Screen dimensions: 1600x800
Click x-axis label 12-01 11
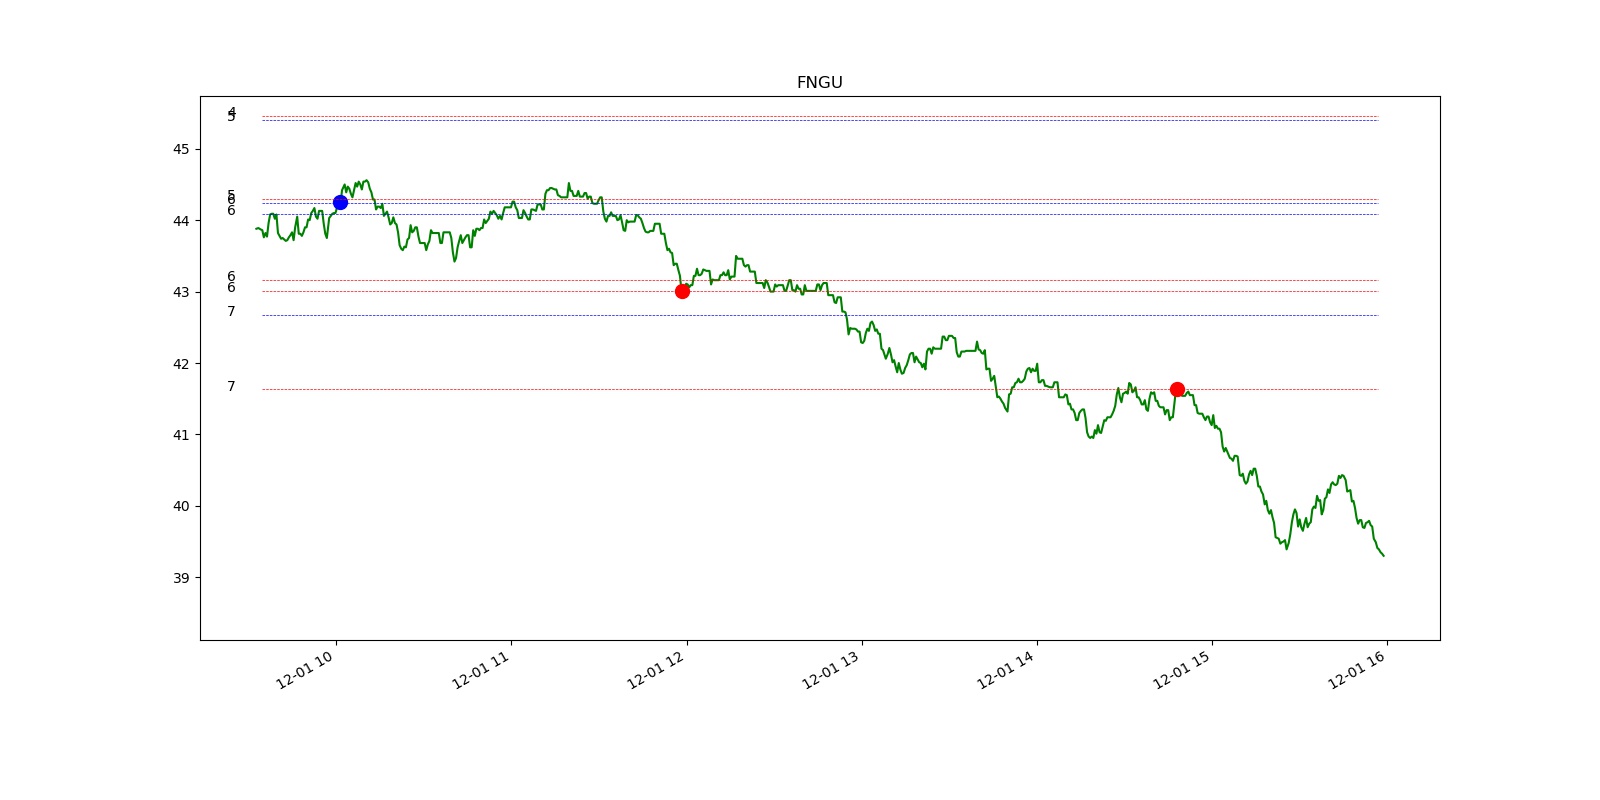pos(481,670)
